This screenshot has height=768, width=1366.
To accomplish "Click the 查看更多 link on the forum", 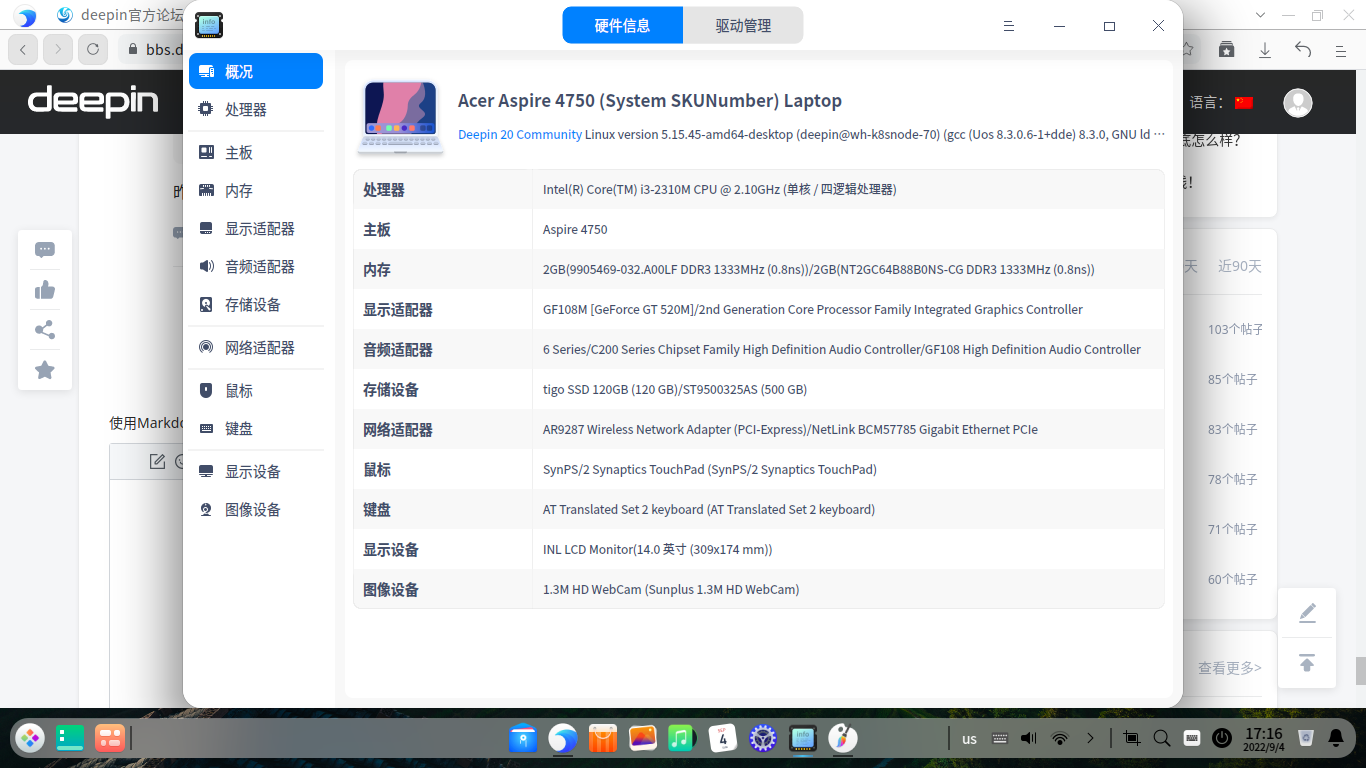I will pyautogui.click(x=1229, y=667).
